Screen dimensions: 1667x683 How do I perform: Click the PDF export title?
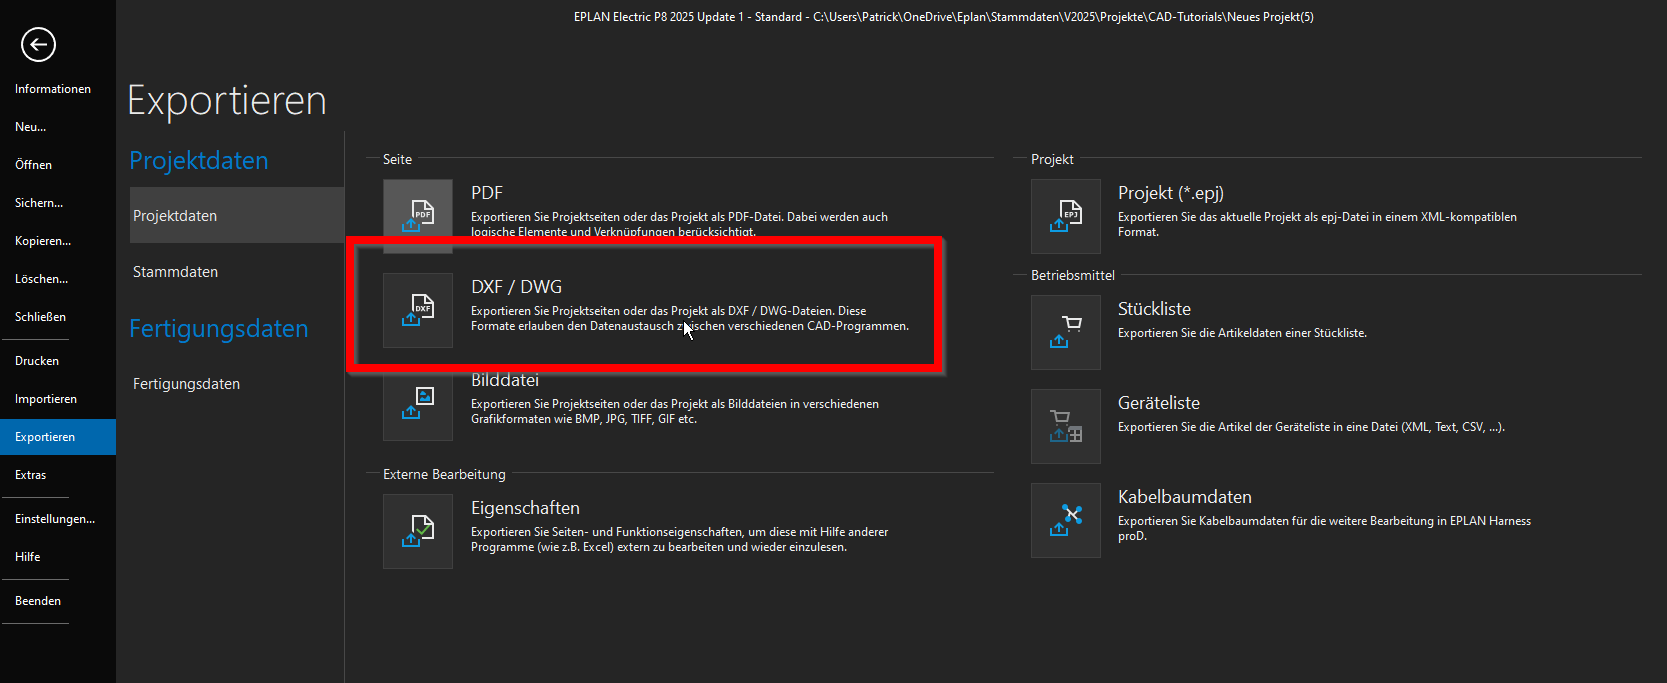[487, 193]
